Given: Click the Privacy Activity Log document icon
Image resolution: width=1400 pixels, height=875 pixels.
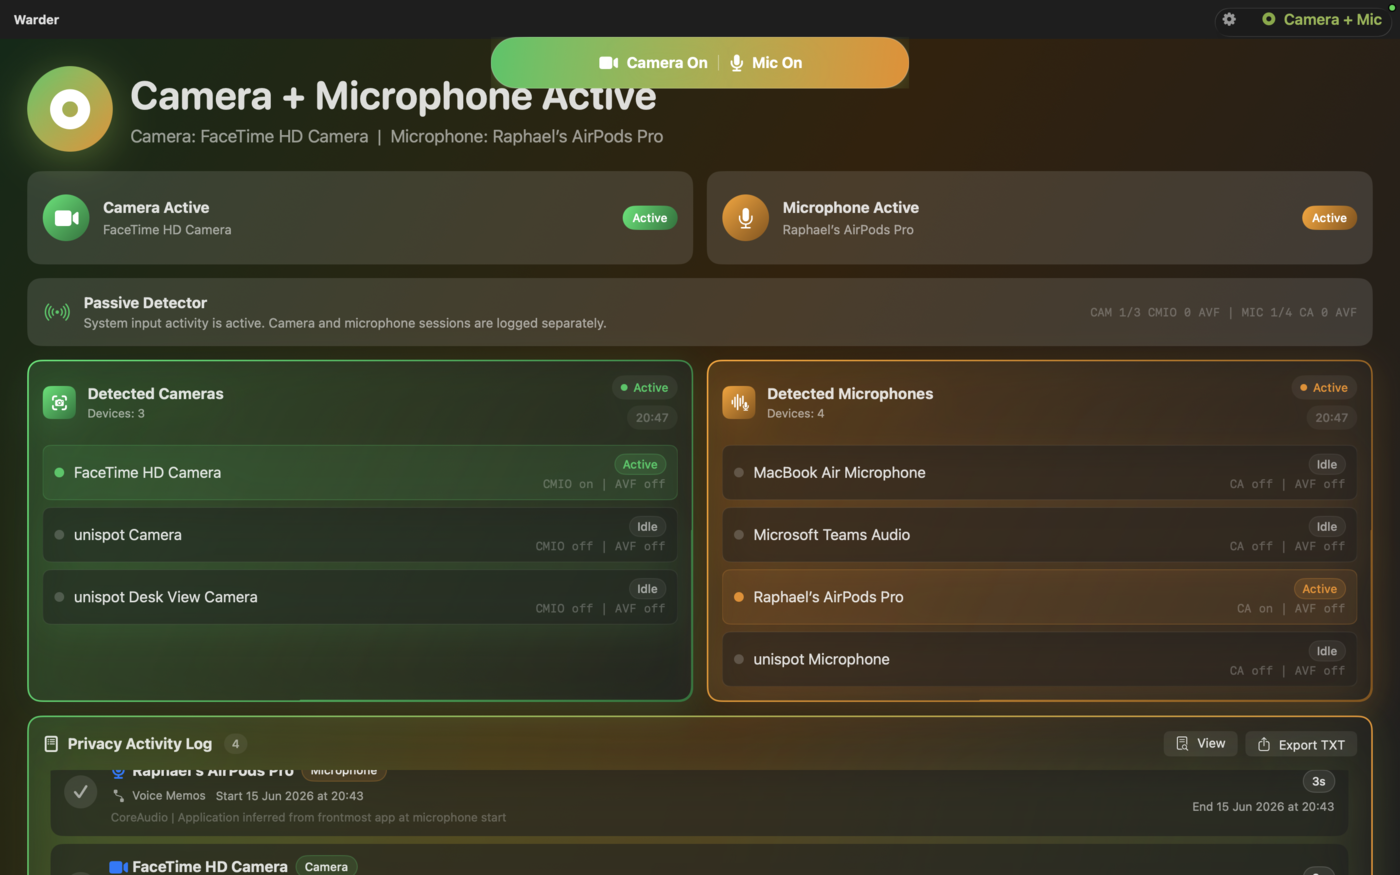Looking at the screenshot, I should (x=51, y=744).
